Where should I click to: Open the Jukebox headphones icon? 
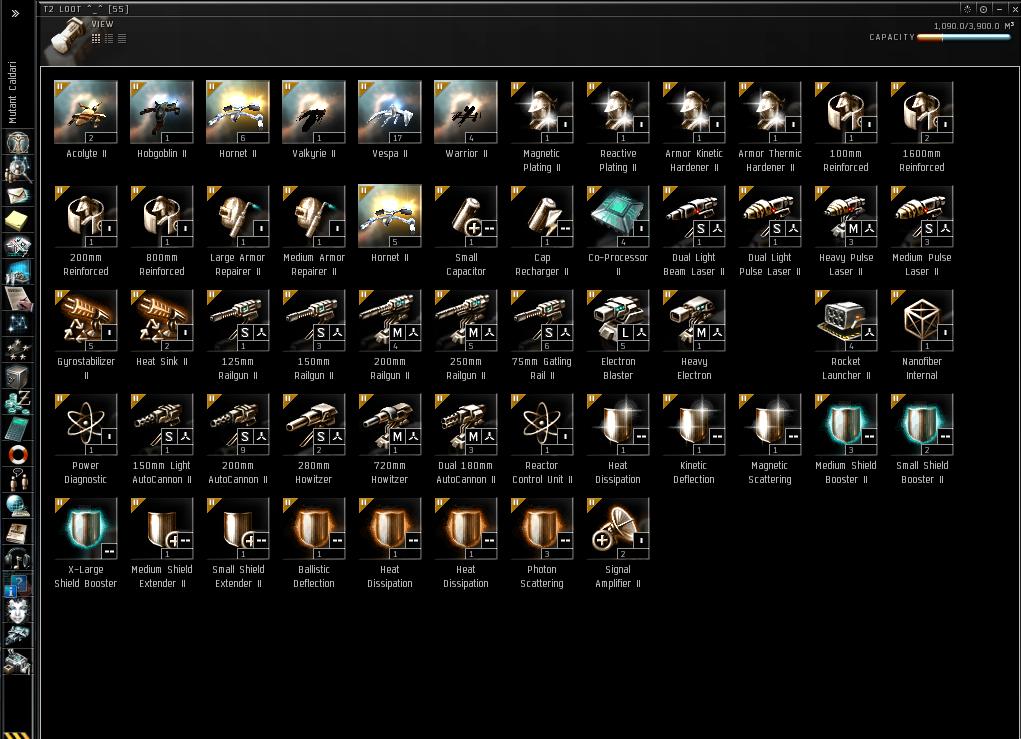coord(18,558)
